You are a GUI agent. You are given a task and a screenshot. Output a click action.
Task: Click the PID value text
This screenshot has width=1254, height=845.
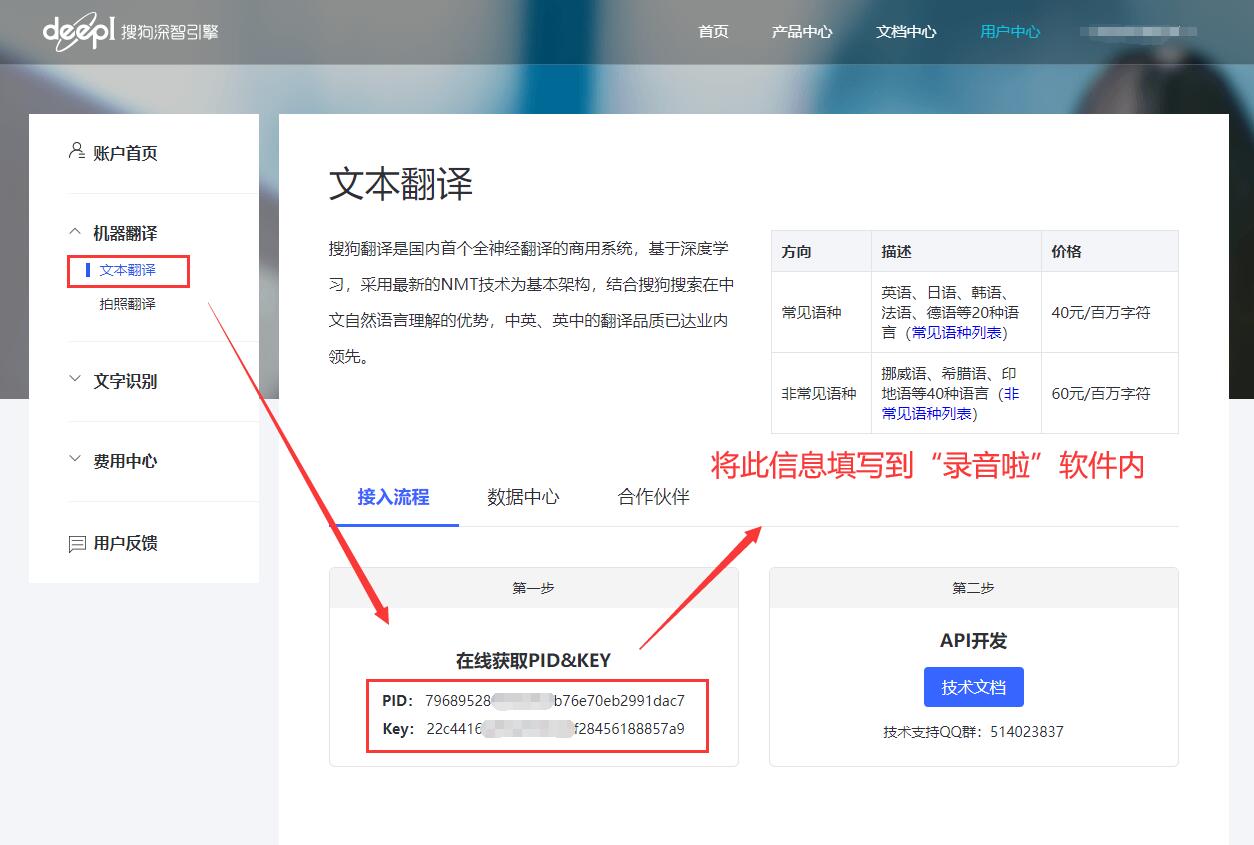(x=555, y=700)
